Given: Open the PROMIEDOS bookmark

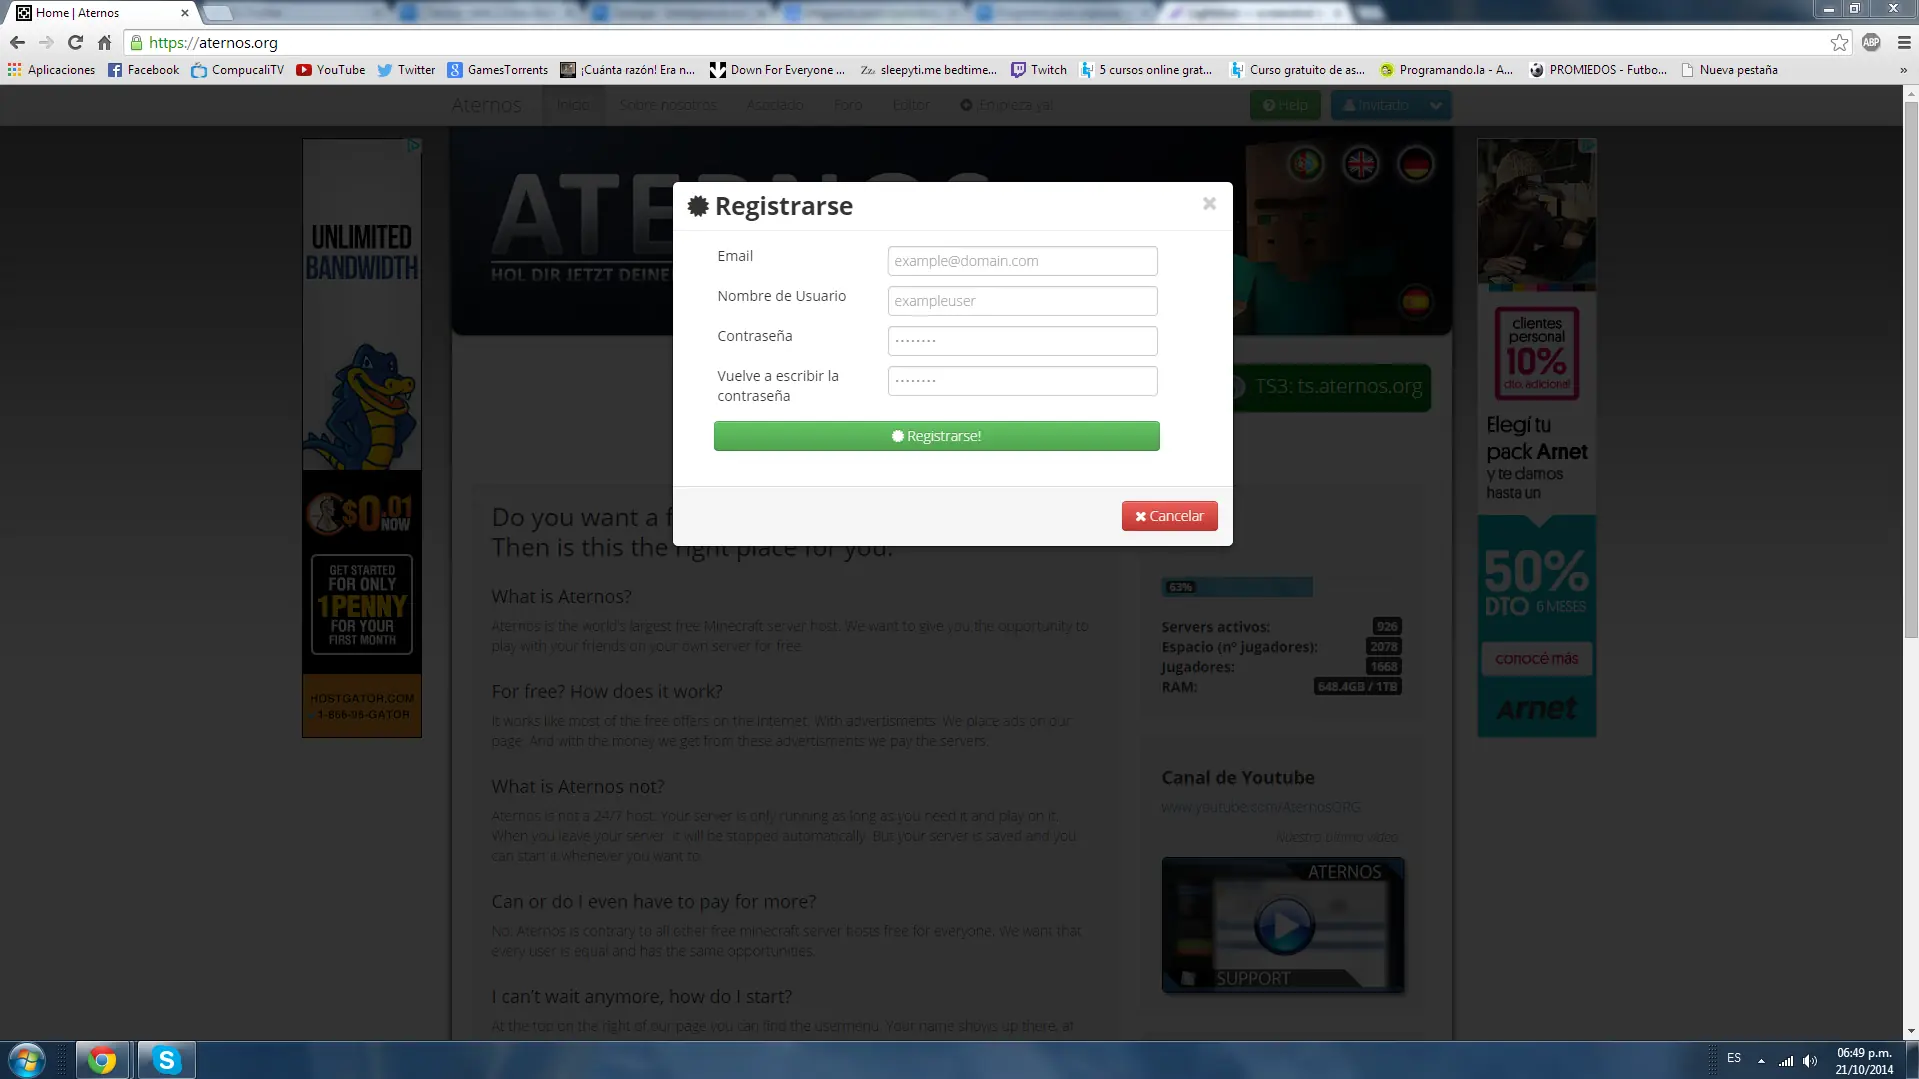Looking at the screenshot, I should [1597, 70].
